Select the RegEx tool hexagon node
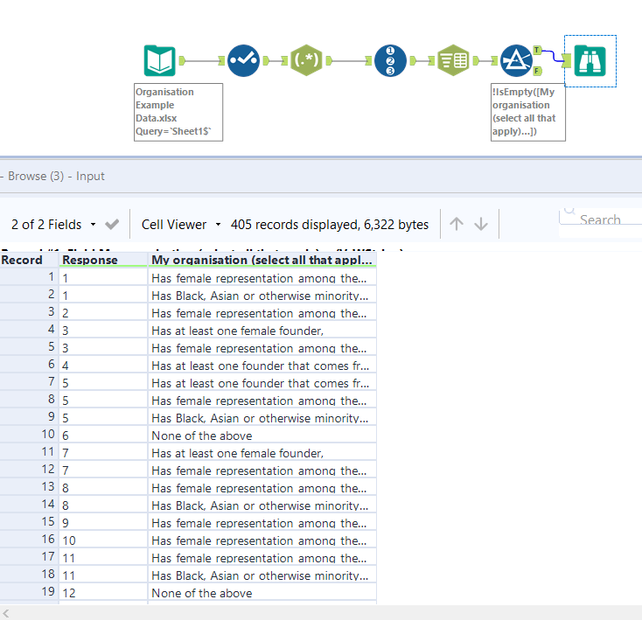The width and height of the screenshot is (642, 620). point(306,61)
